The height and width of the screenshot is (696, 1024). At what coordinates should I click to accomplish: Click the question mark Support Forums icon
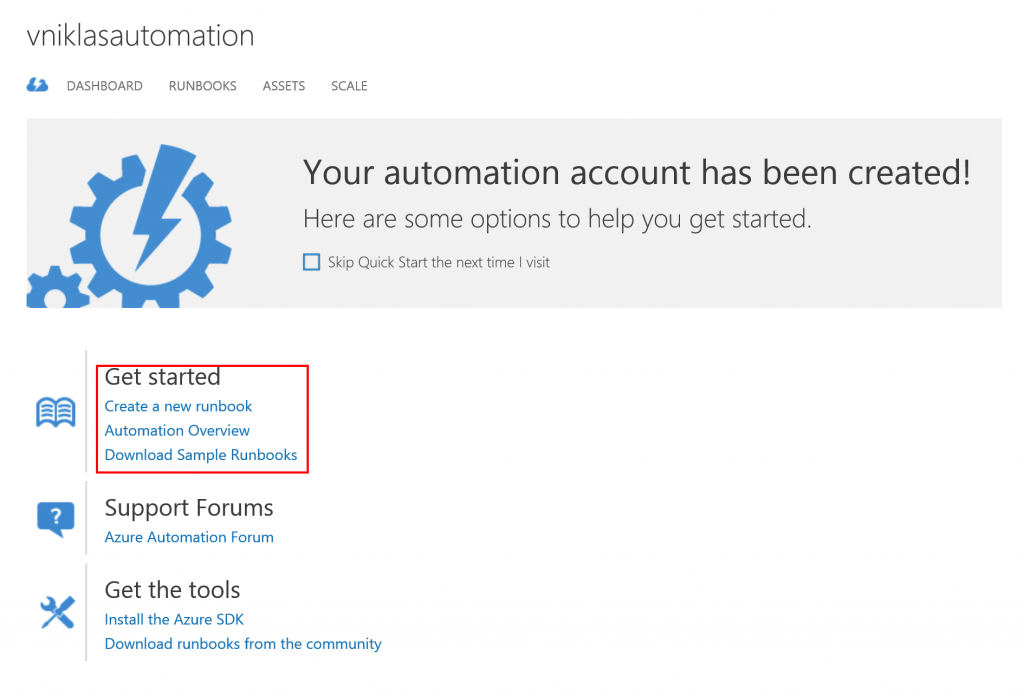tap(56, 520)
